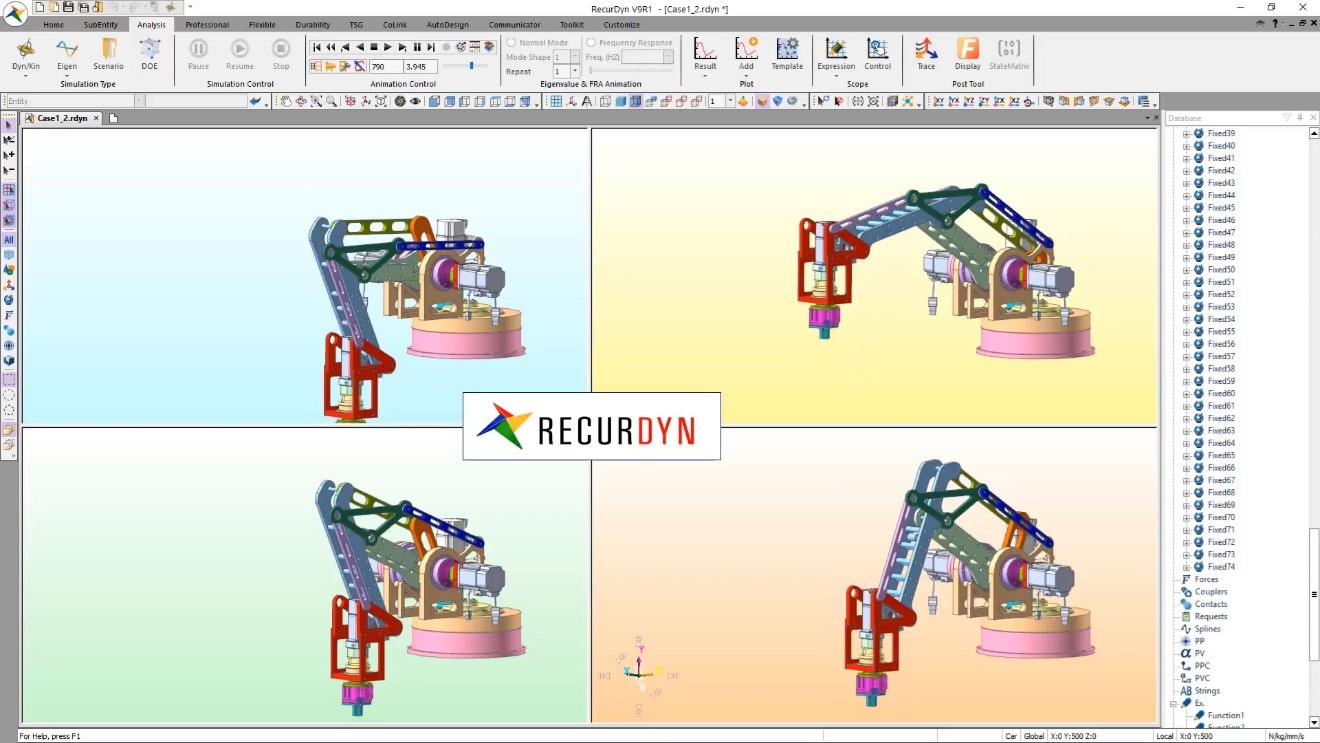Open the Repeat count dropdown
Screen dimensions: 1320x743
tap(574, 72)
